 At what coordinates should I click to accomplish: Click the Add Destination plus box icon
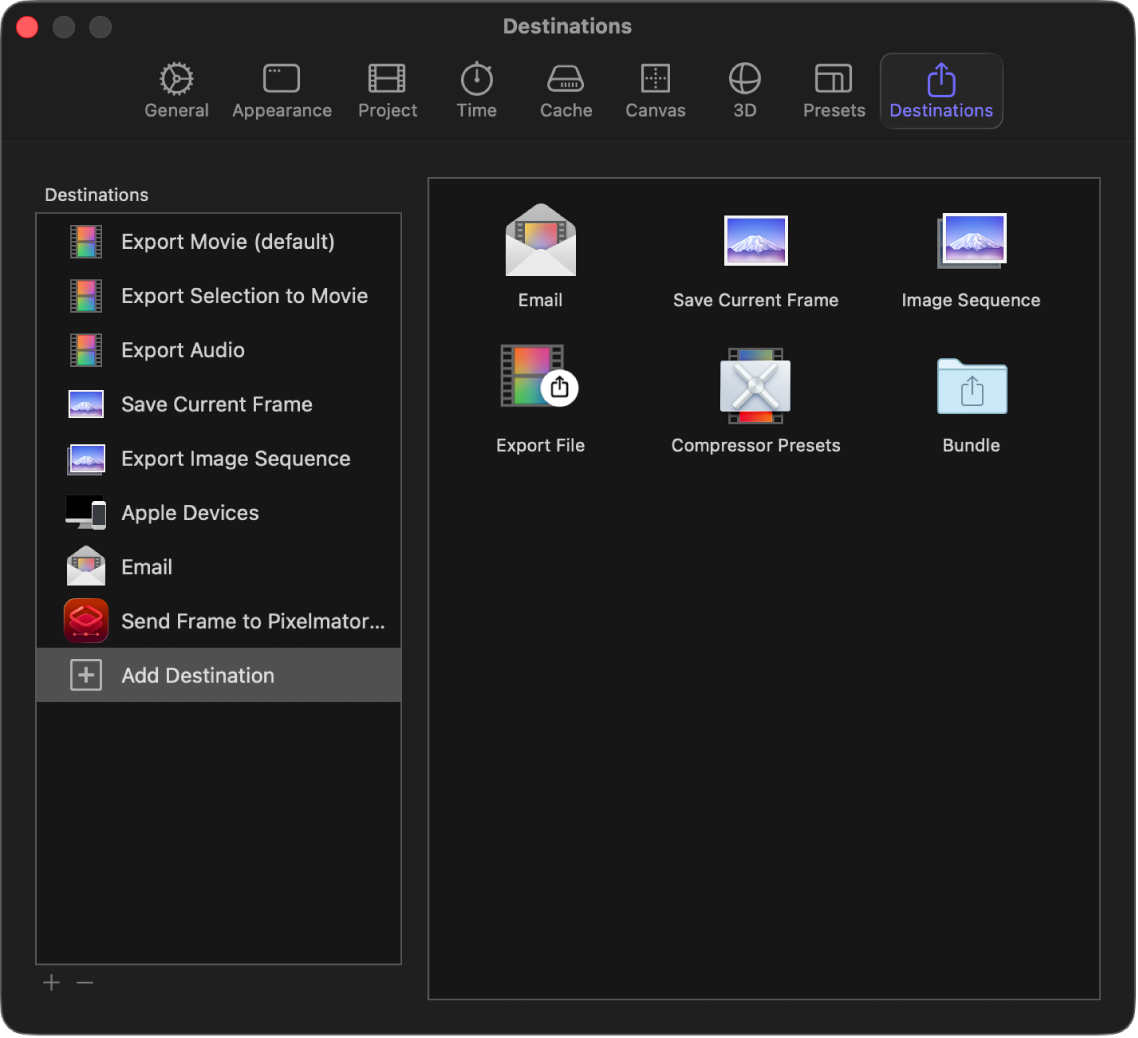[x=86, y=675]
